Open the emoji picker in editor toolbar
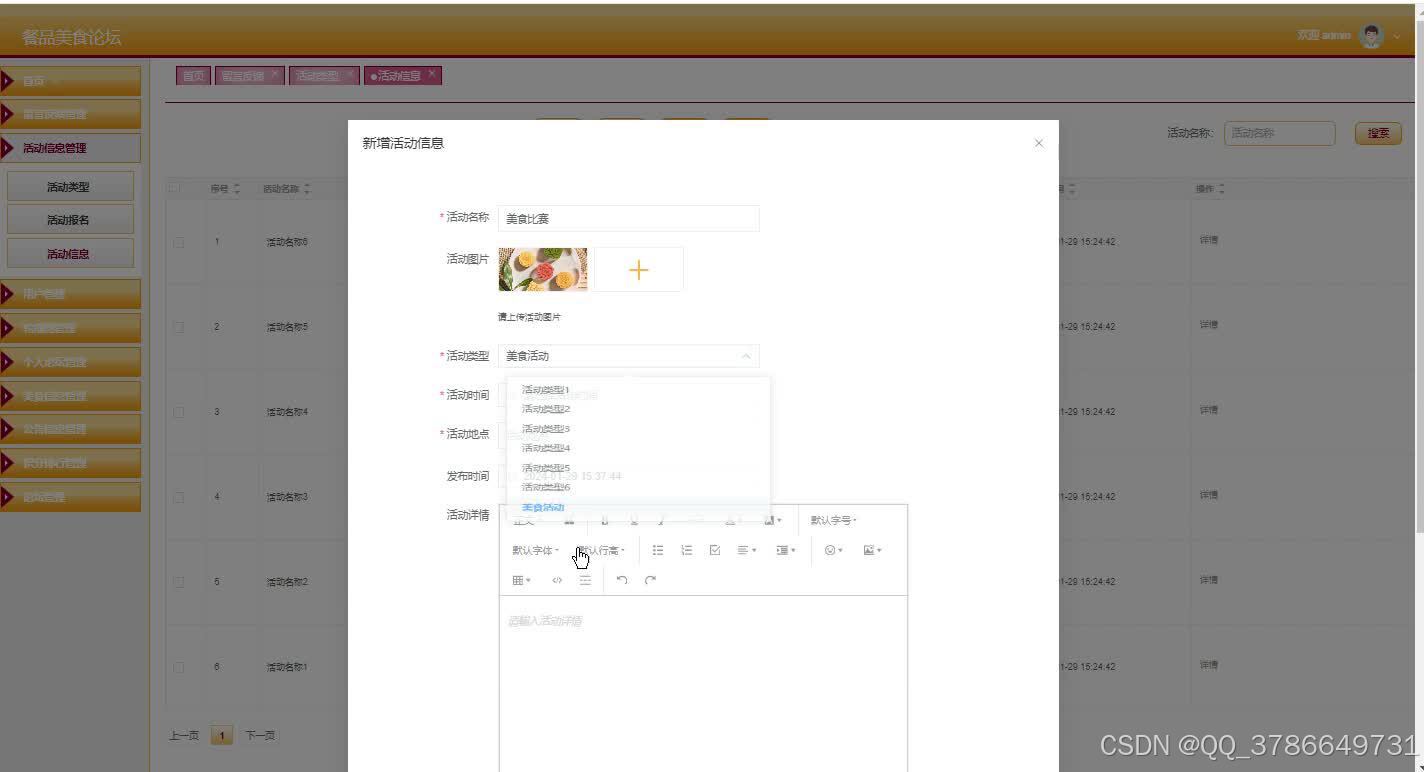1424x772 pixels. 833,550
